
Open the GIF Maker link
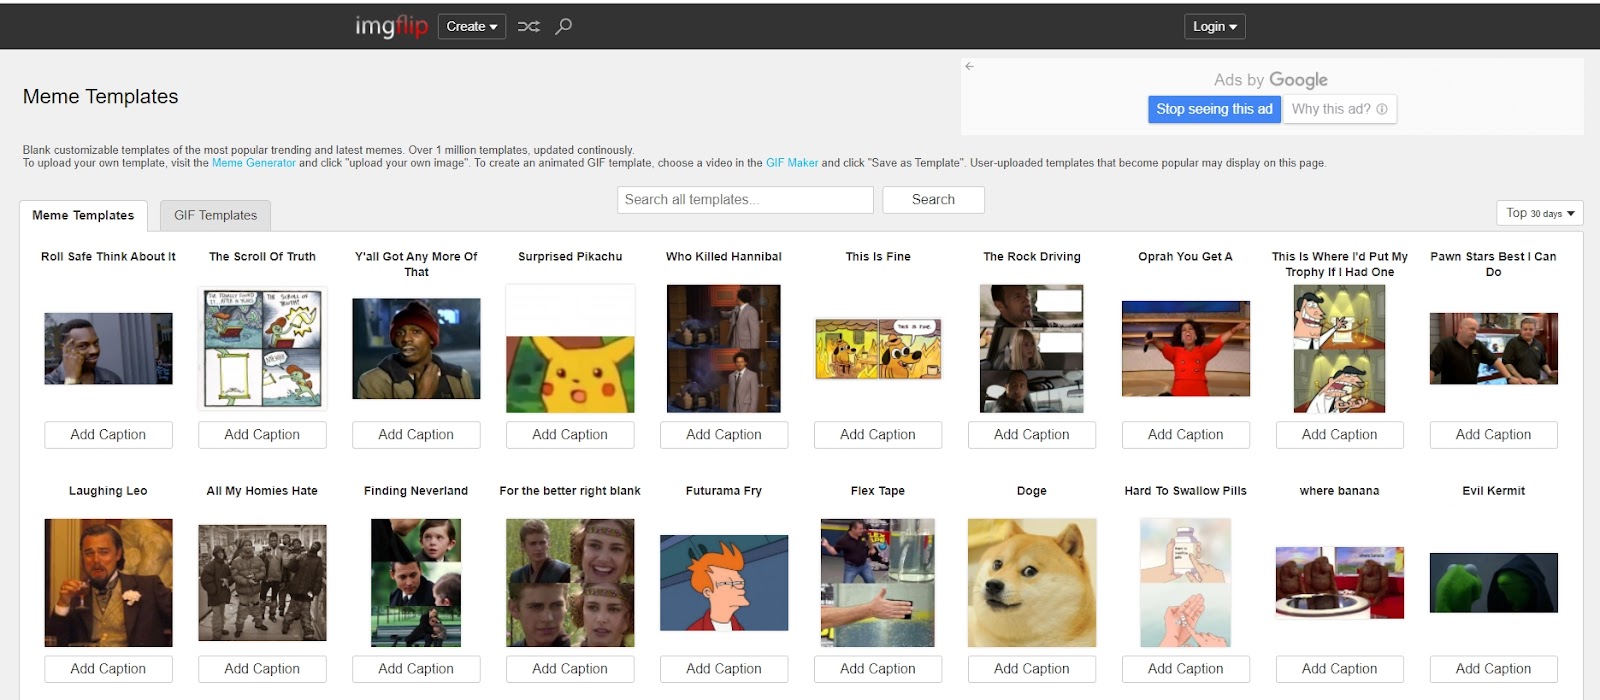[x=792, y=163]
